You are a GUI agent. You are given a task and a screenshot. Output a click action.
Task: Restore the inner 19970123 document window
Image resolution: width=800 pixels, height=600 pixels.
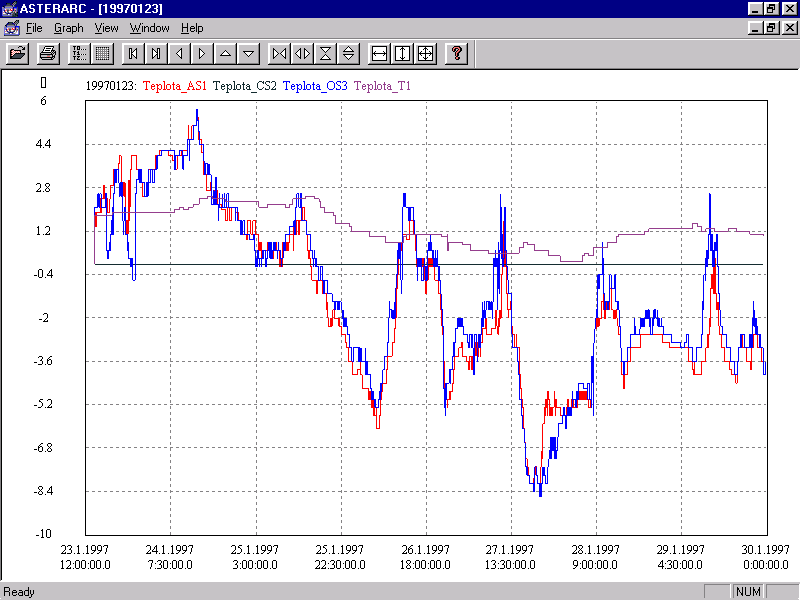[771, 28]
